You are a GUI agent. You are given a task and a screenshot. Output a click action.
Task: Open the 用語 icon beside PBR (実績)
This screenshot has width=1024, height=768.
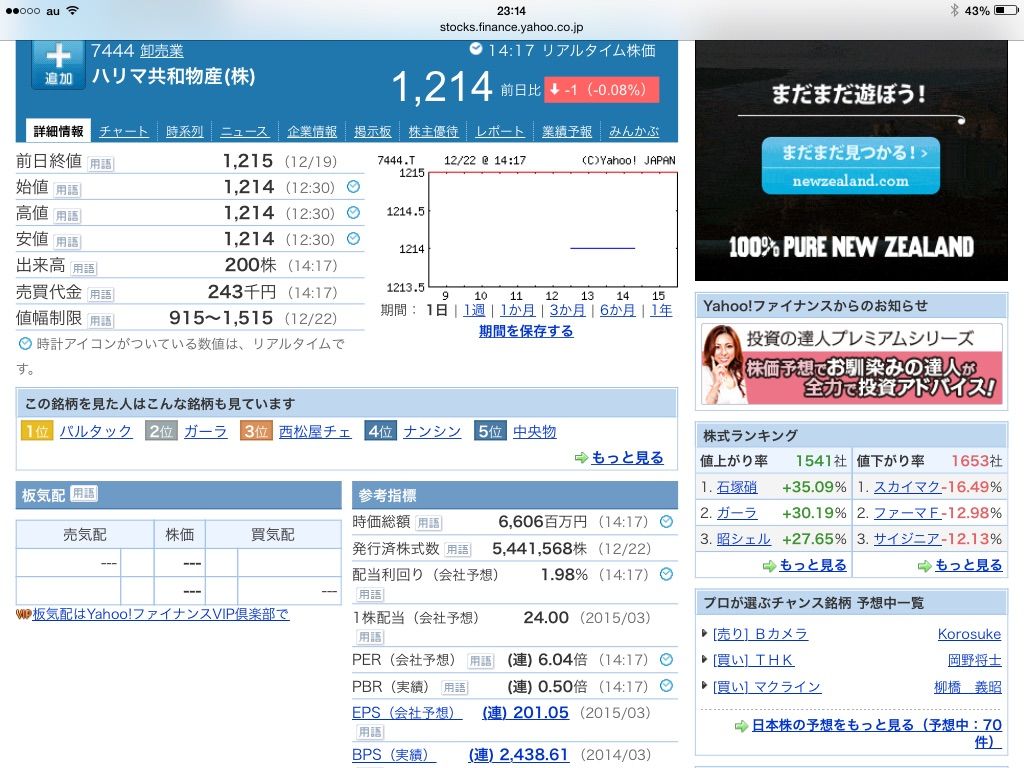click(455, 688)
